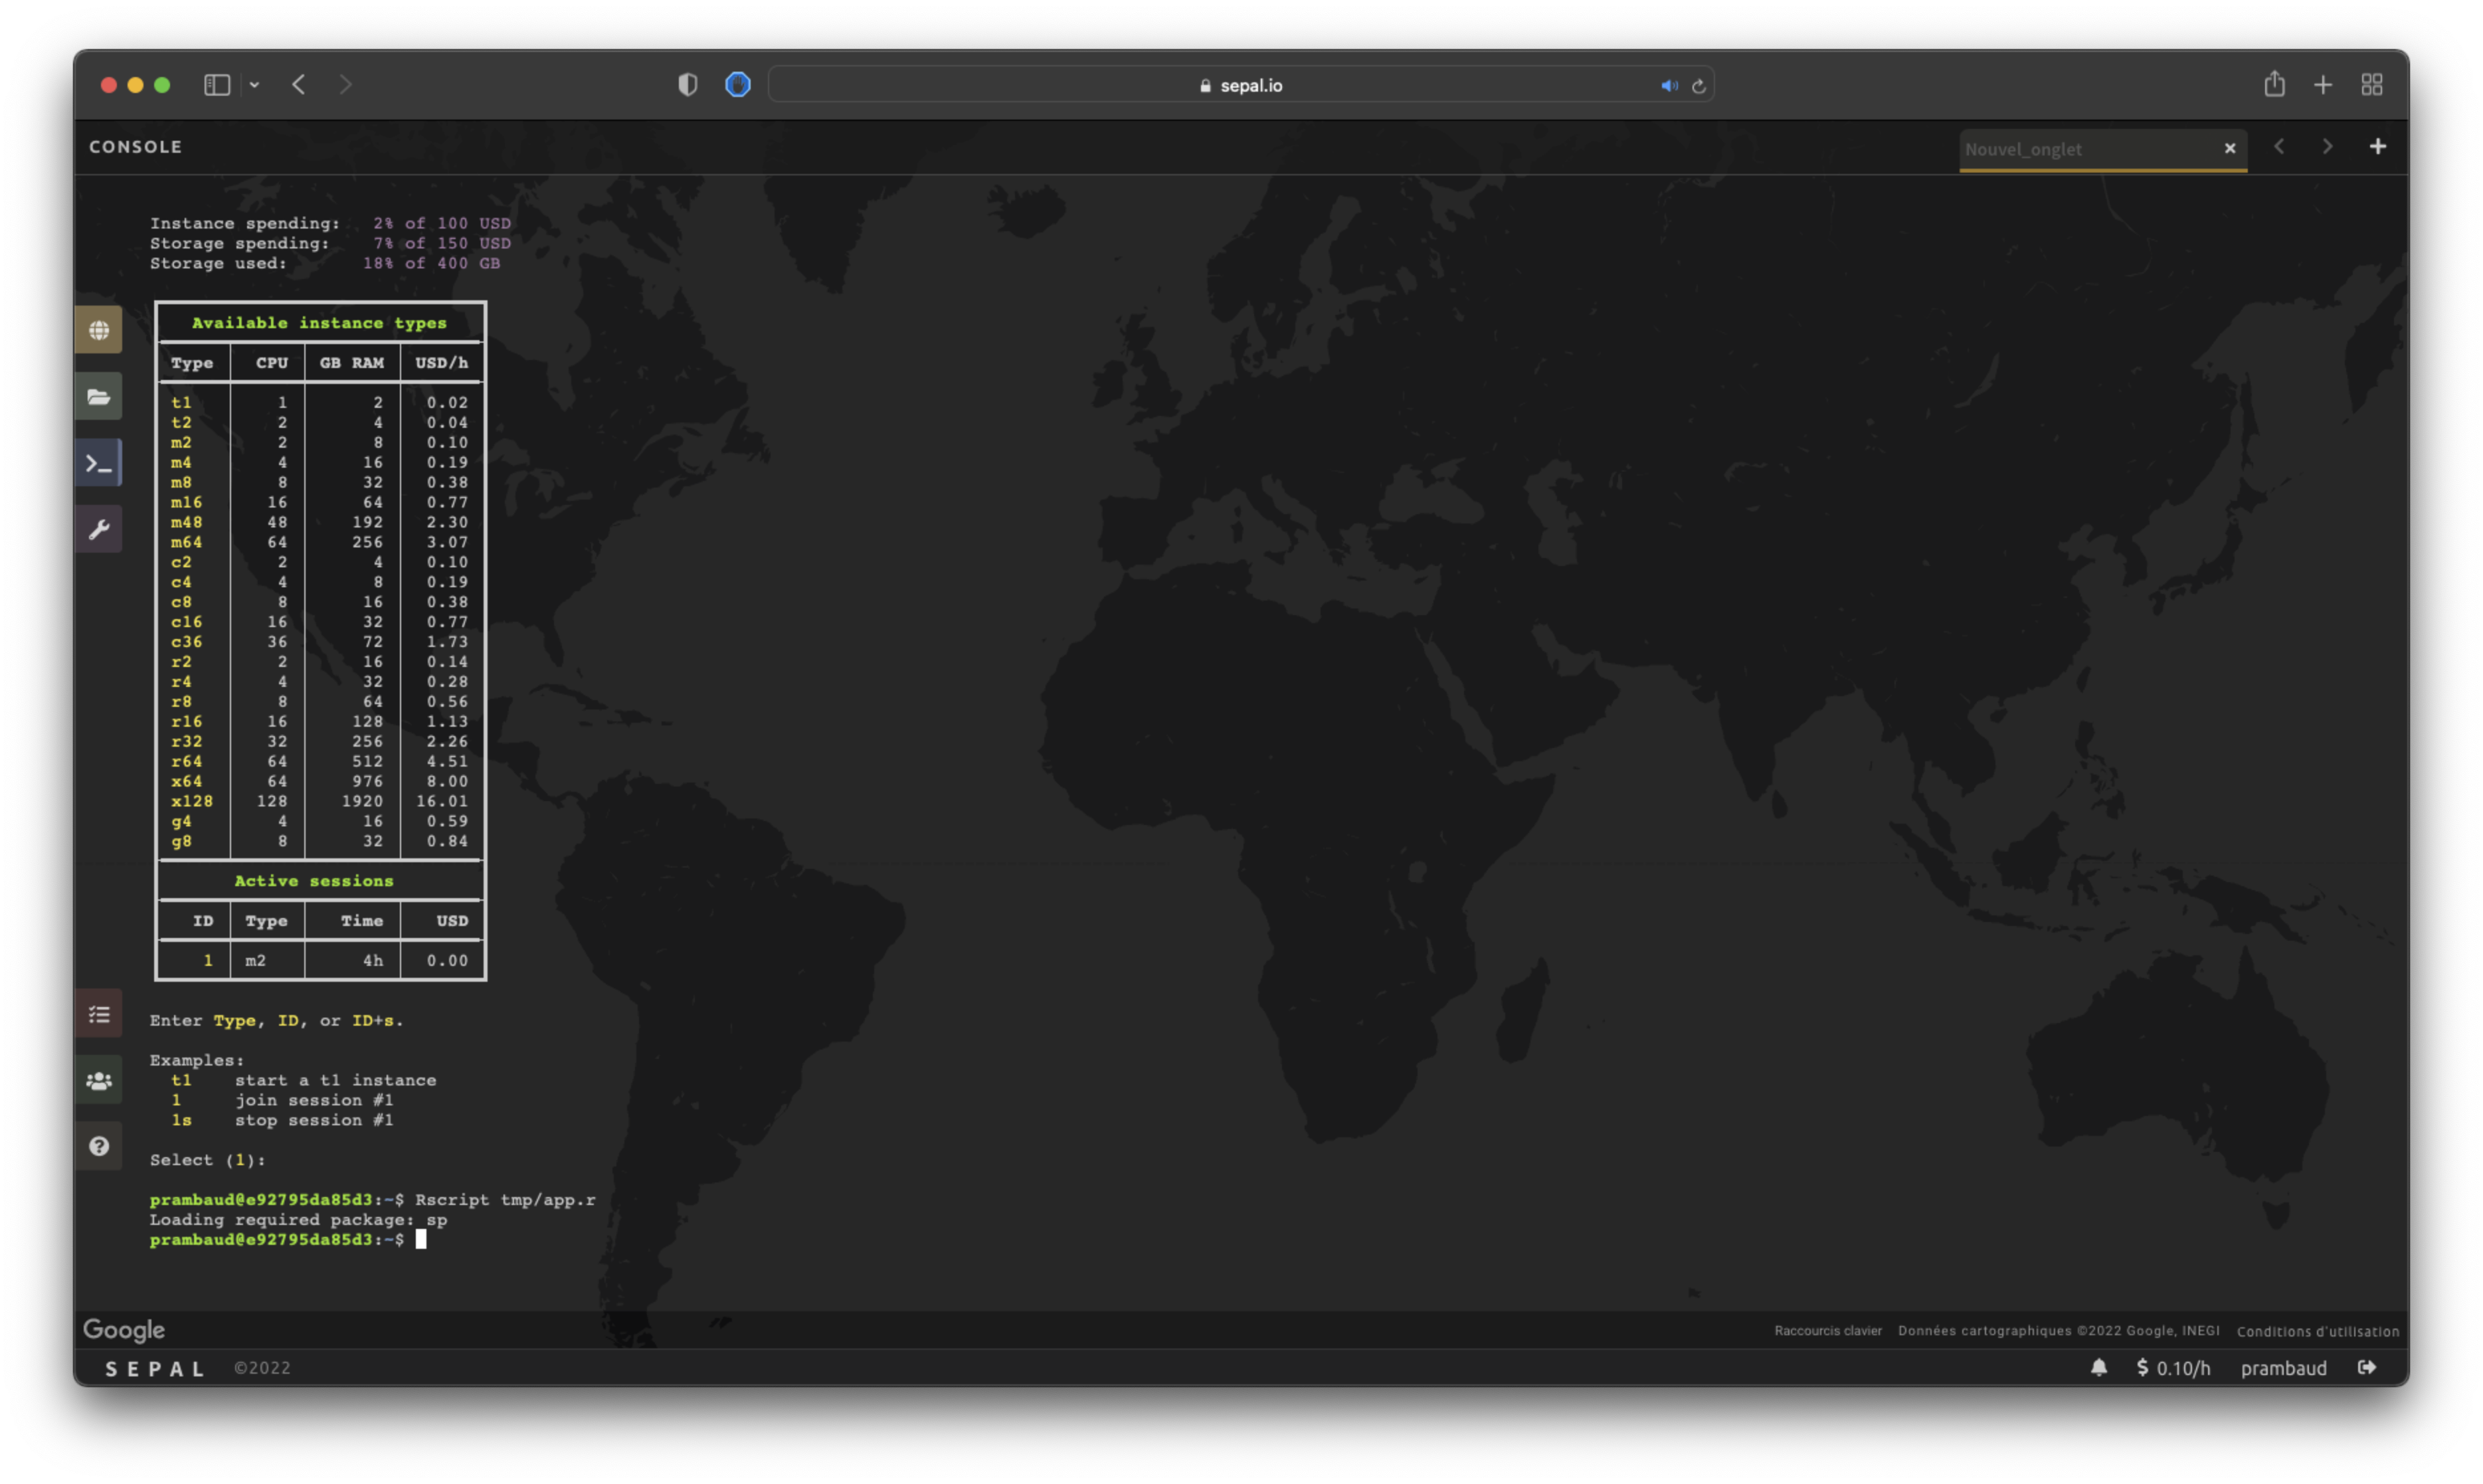The width and height of the screenshot is (2483, 1484).
Task: Open Conditions d'utilisation link
Action: click(x=2317, y=1332)
